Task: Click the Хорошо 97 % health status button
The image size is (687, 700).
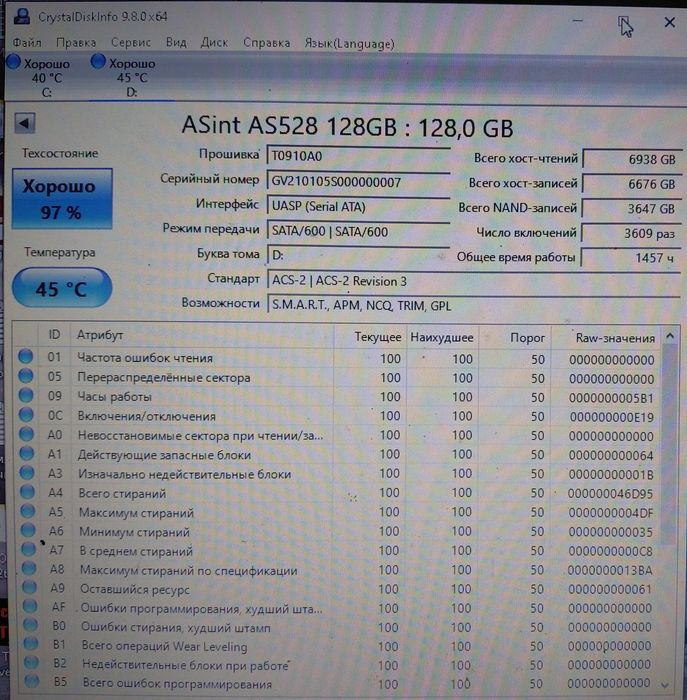Action: pos(62,199)
